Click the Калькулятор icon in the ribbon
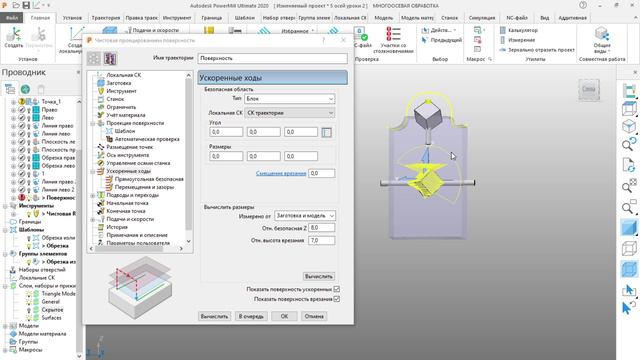The image size is (640, 360). [503, 30]
